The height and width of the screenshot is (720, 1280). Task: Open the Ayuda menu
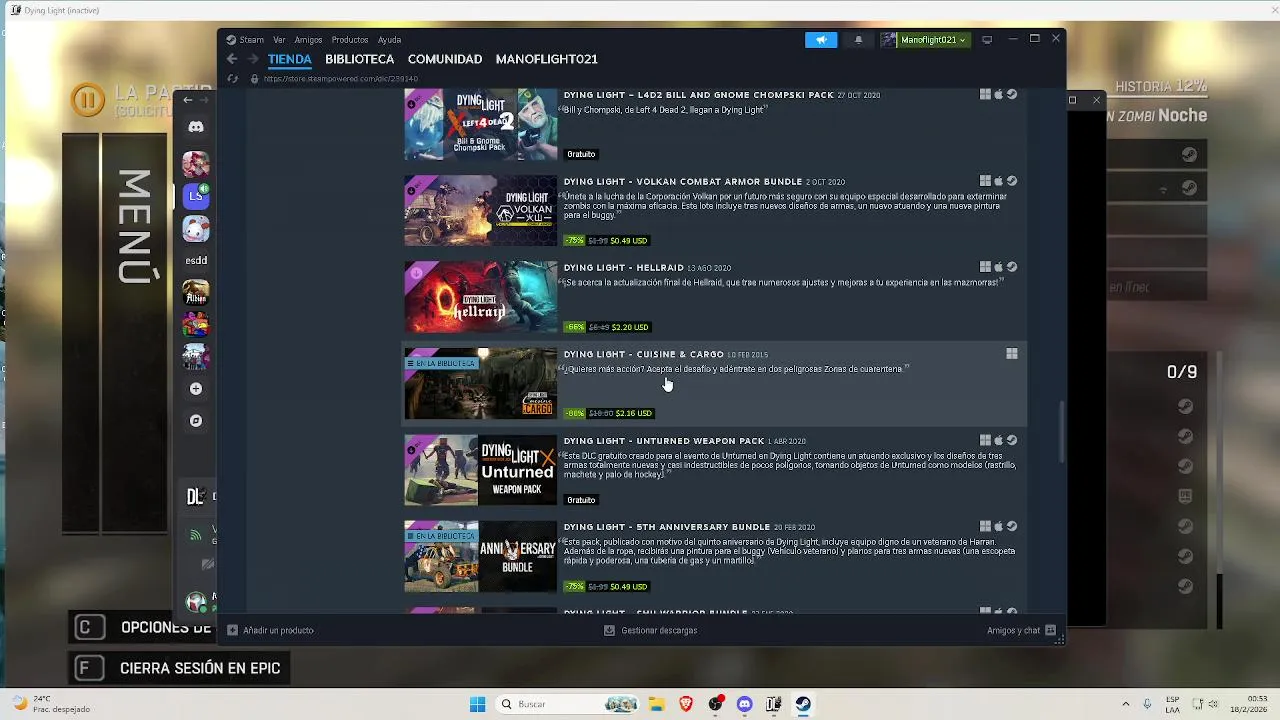pos(389,40)
